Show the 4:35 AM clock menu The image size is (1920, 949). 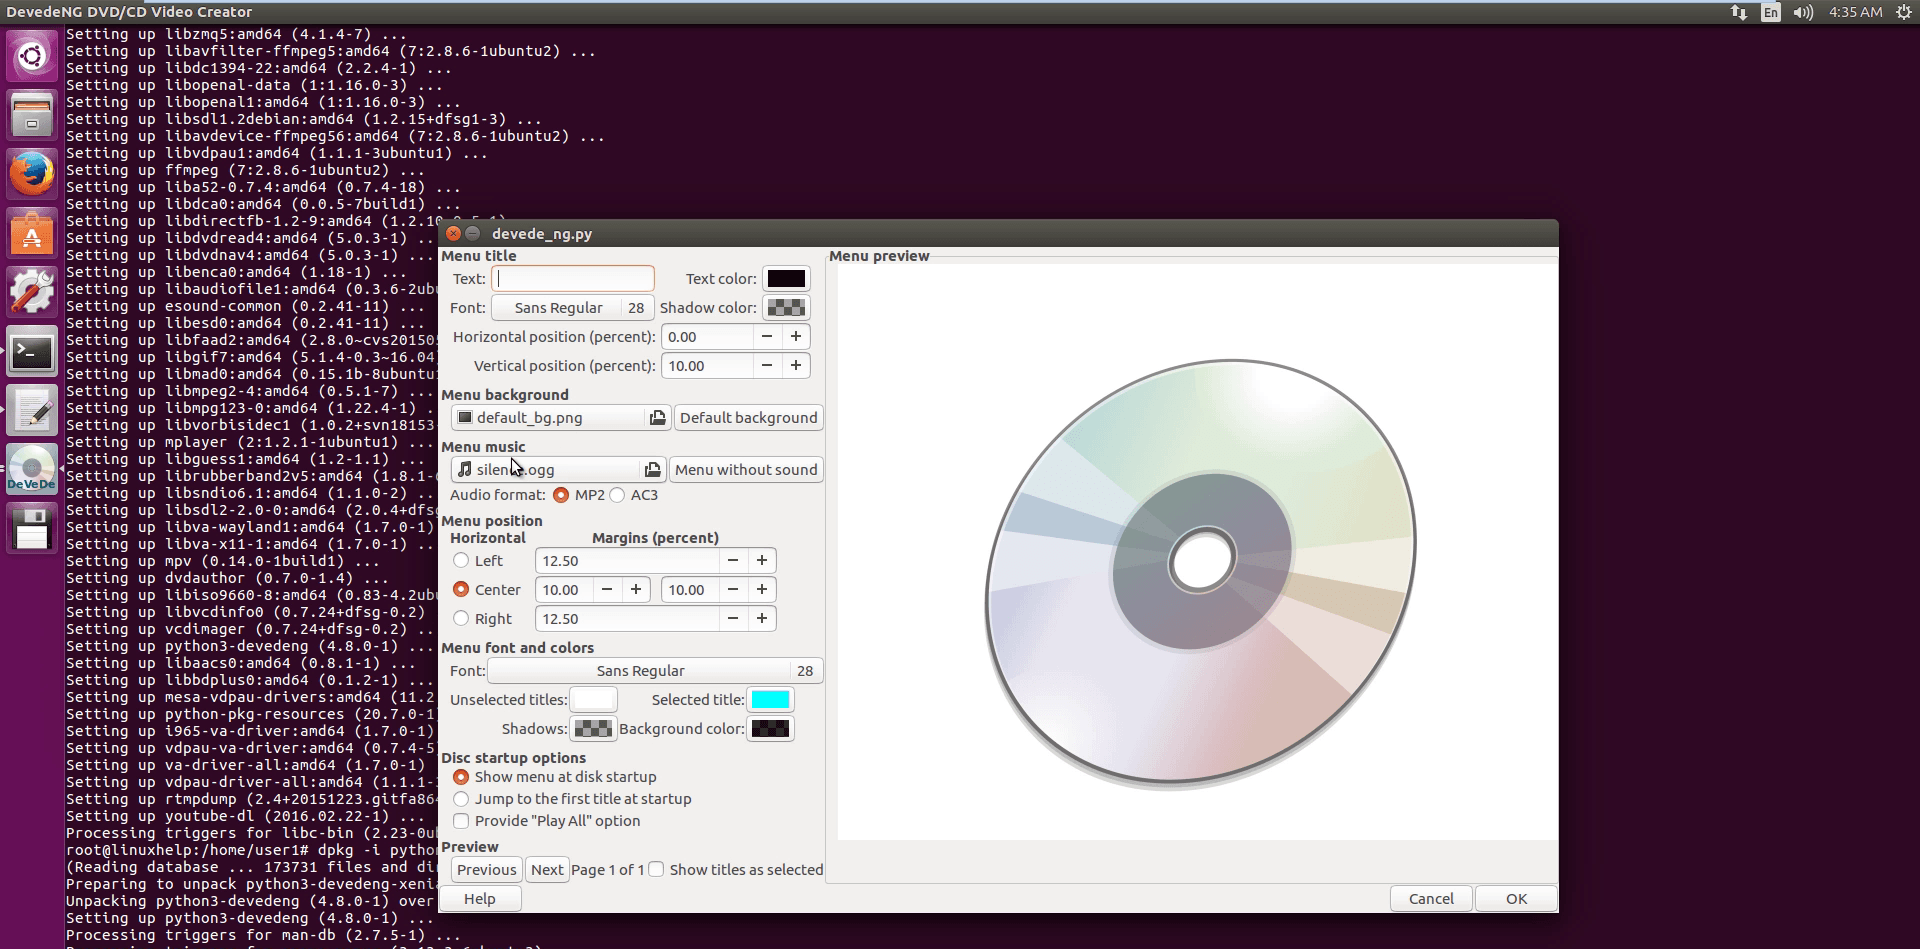pos(1855,12)
